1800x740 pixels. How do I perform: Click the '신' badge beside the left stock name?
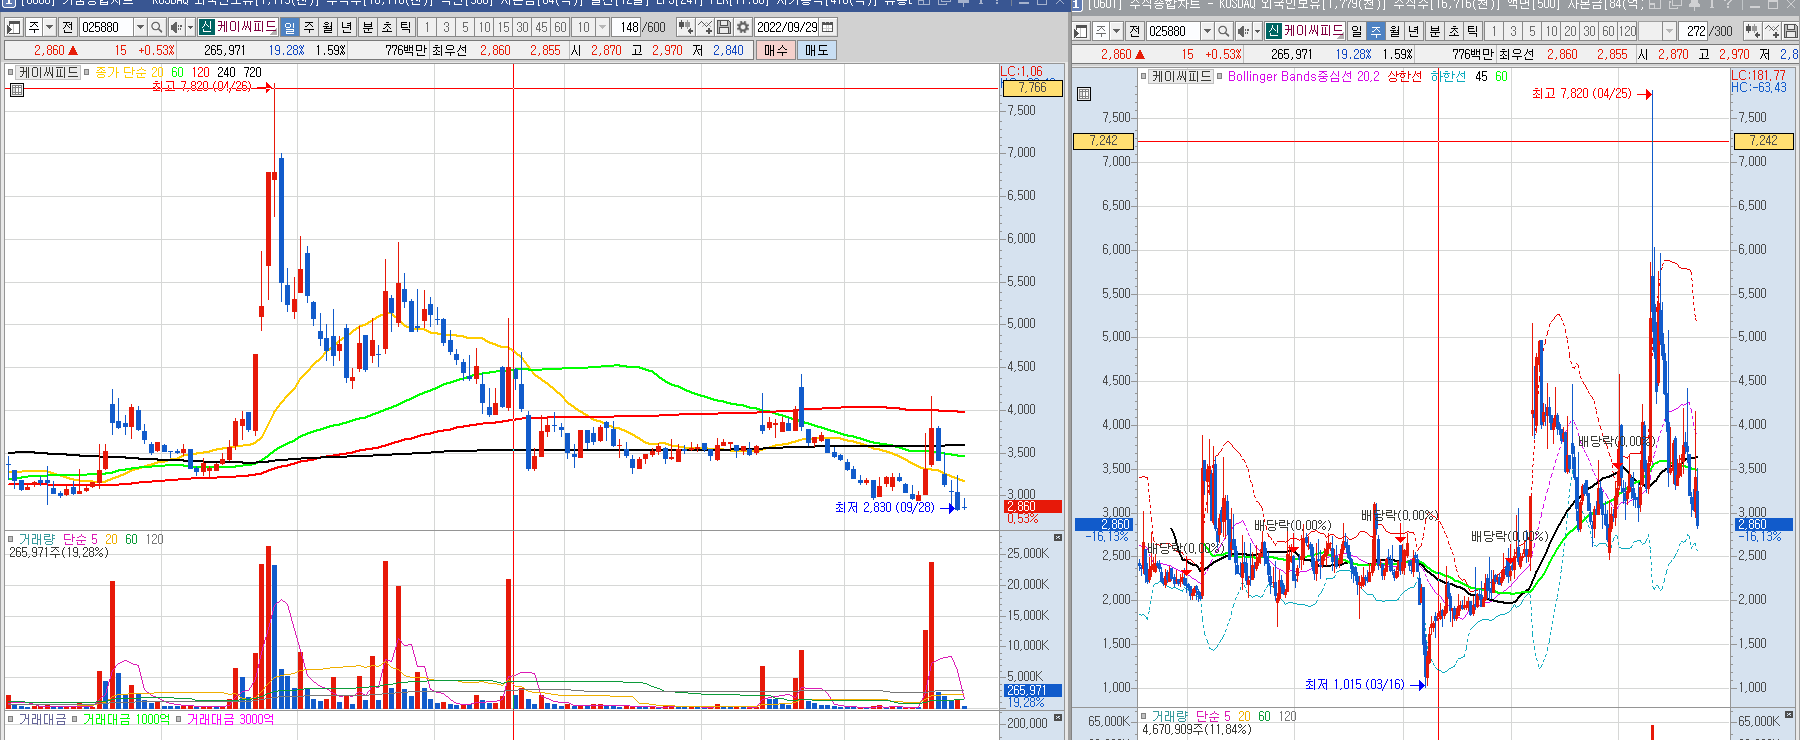(x=205, y=27)
